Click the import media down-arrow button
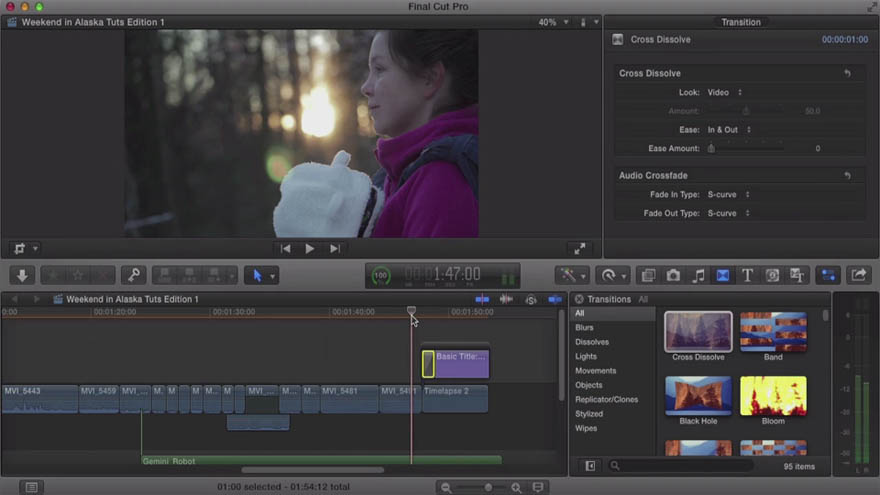 coord(22,275)
